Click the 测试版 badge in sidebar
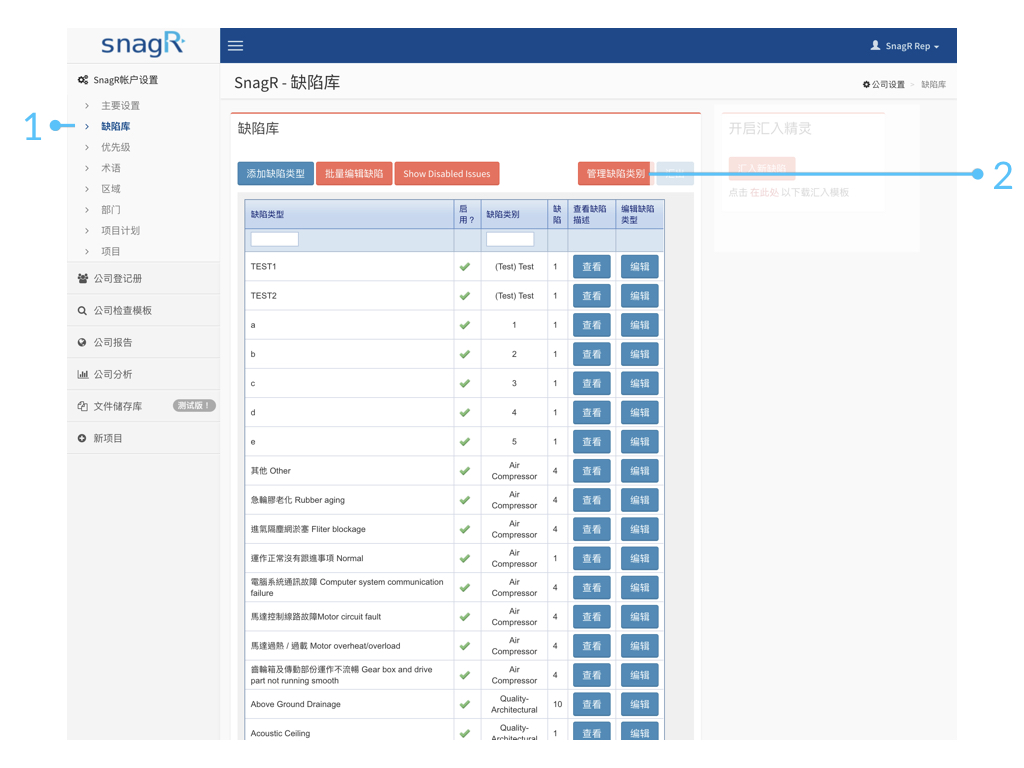Image resolution: width=1024 pixels, height=768 pixels. coord(194,406)
